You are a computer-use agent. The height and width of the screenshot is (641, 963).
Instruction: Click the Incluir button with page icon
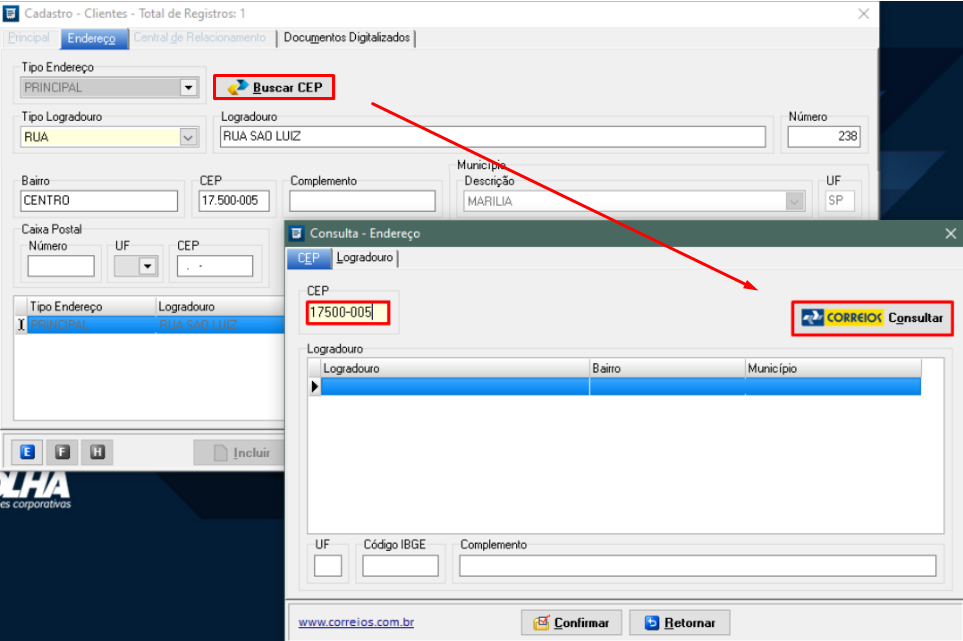240,453
